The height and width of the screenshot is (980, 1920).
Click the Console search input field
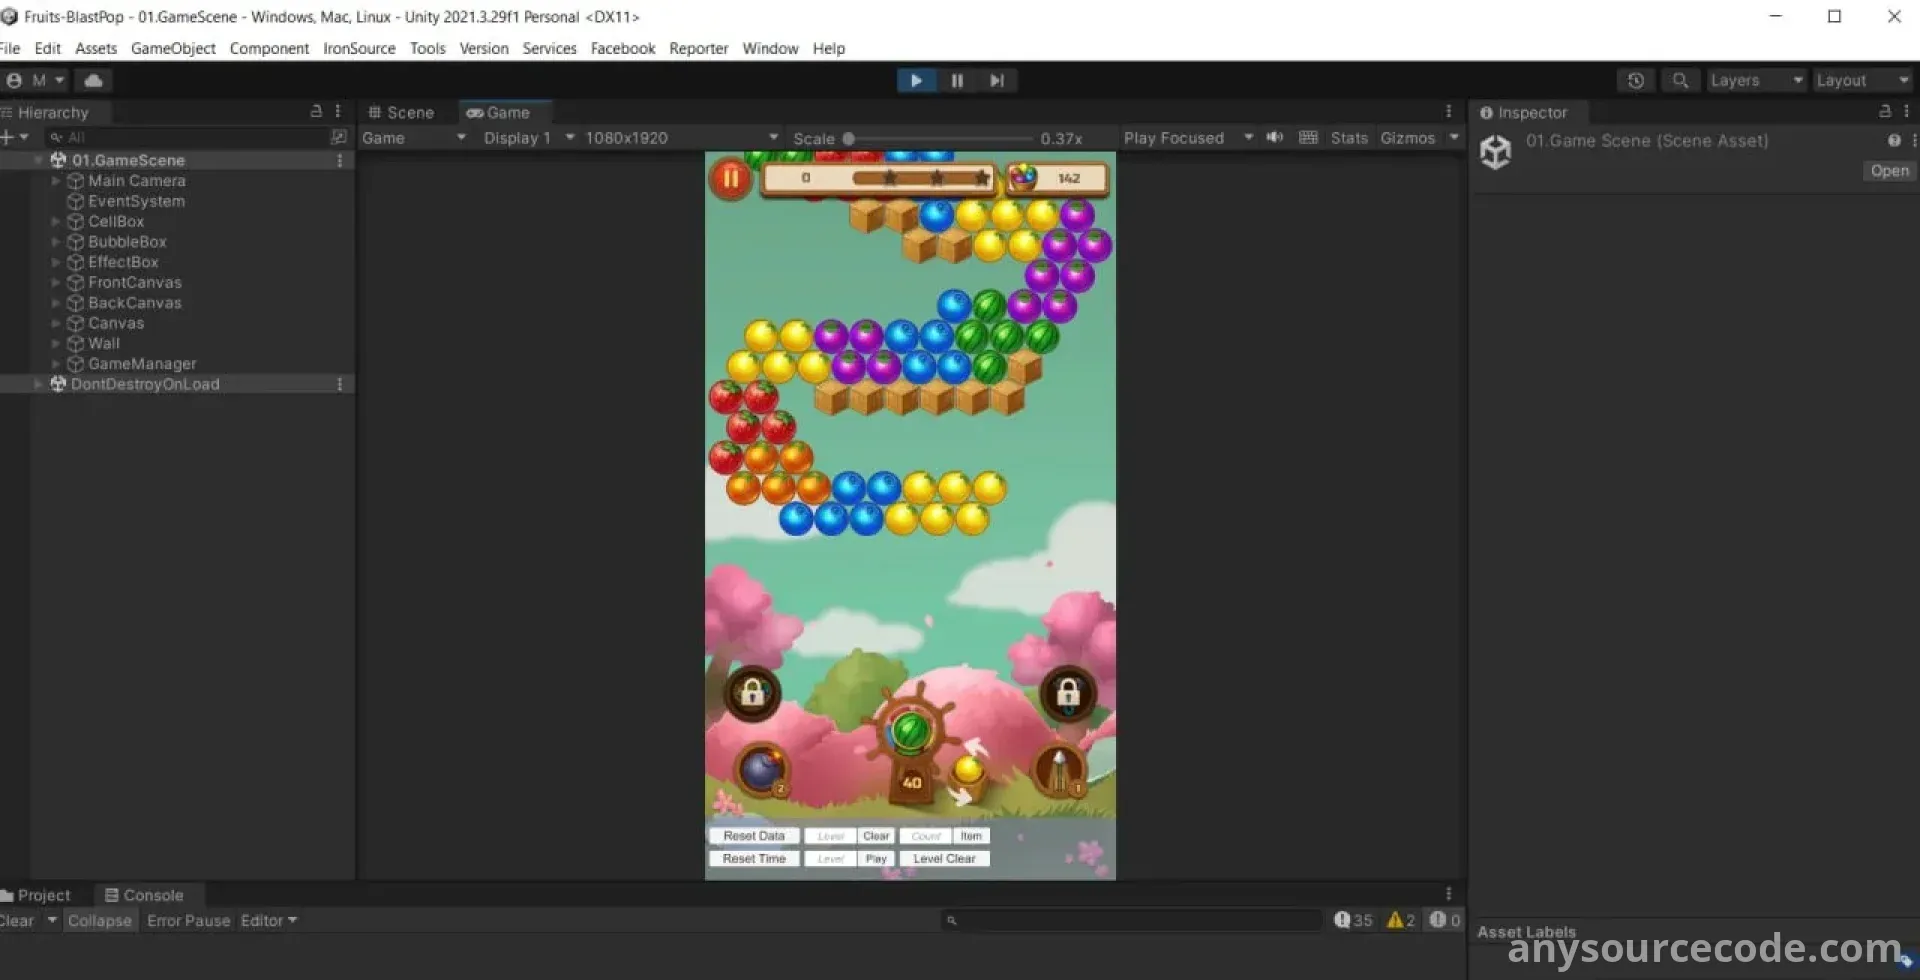(1135, 920)
